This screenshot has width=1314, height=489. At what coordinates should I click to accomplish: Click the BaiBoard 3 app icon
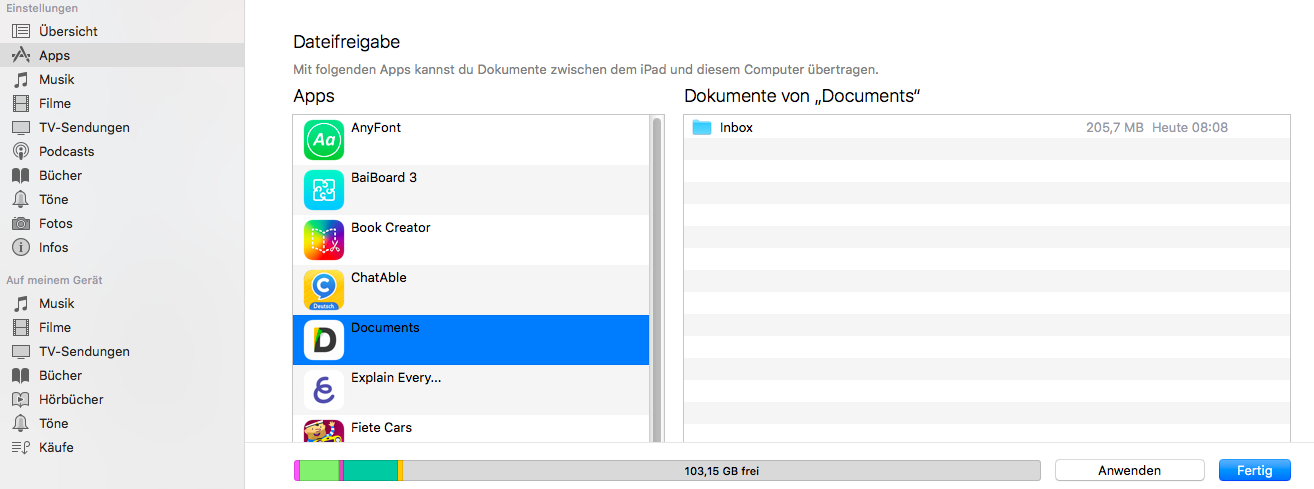pyautogui.click(x=323, y=190)
